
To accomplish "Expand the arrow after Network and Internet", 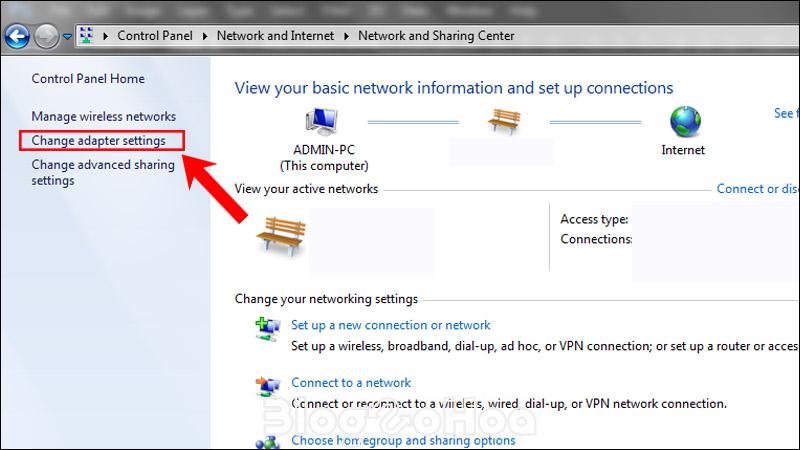I will [x=346, y=36].
